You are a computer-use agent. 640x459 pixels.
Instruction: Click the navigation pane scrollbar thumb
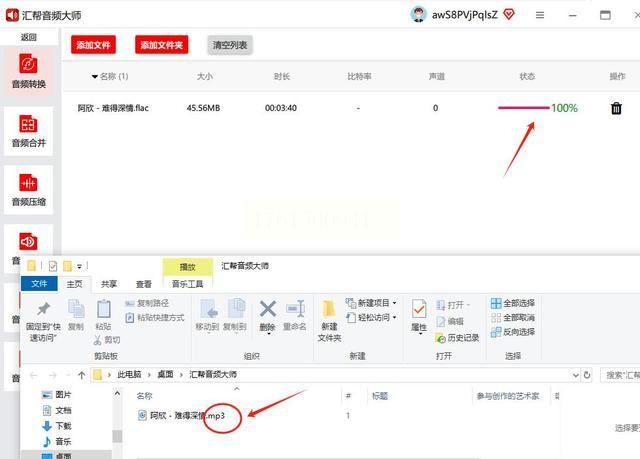(x=117, y=436)
